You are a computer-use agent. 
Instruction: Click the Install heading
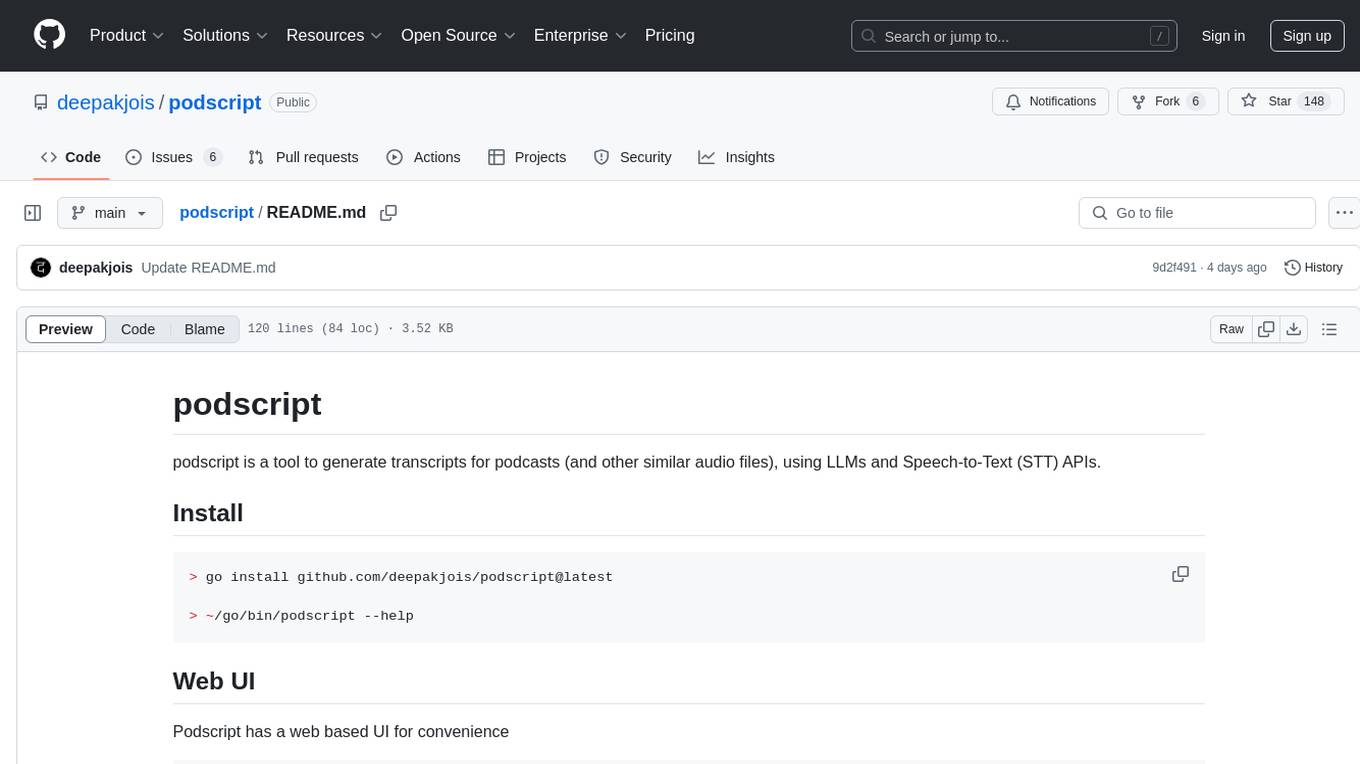(x=208, y=513)
